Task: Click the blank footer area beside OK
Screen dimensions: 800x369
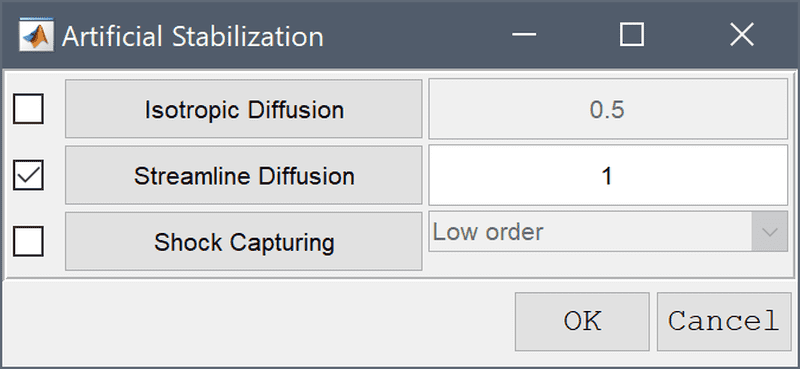Action: [255, 322]
